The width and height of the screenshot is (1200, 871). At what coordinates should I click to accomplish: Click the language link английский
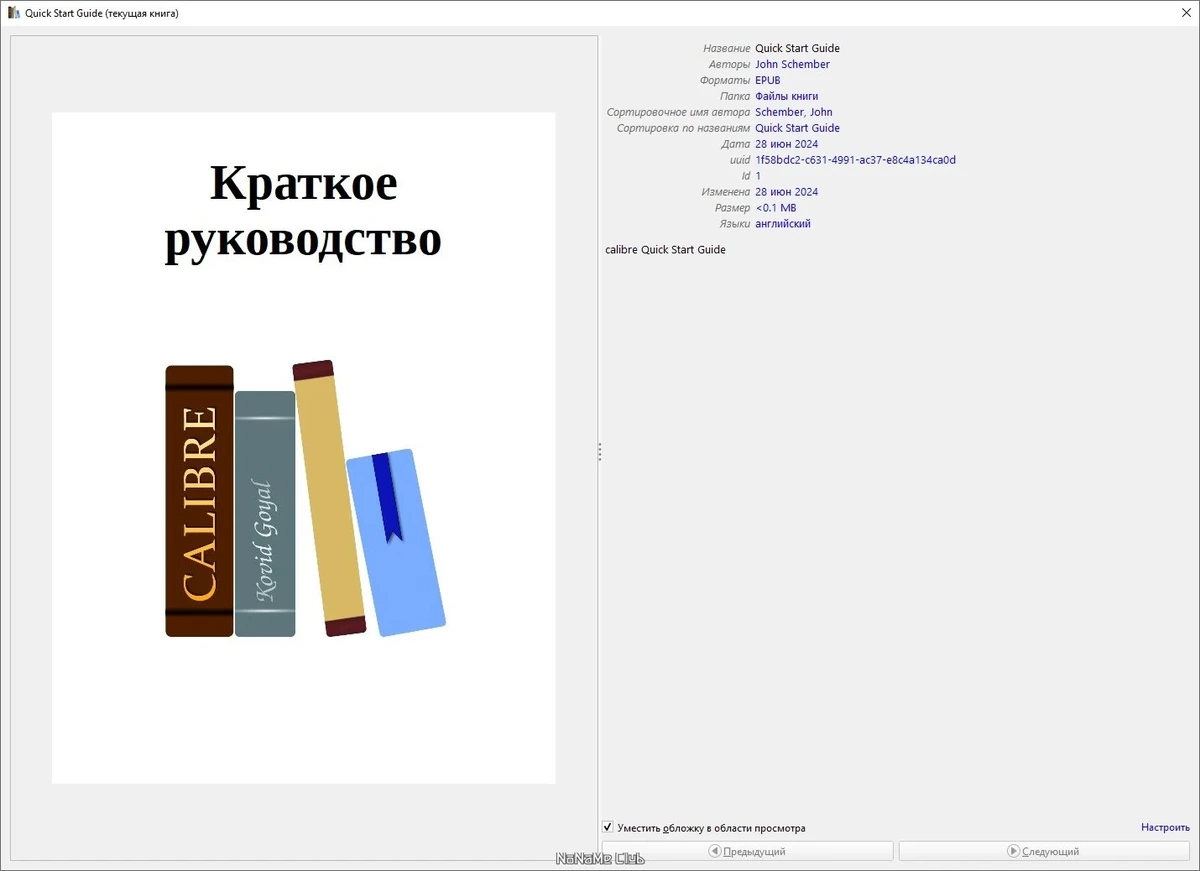[783, 224]
